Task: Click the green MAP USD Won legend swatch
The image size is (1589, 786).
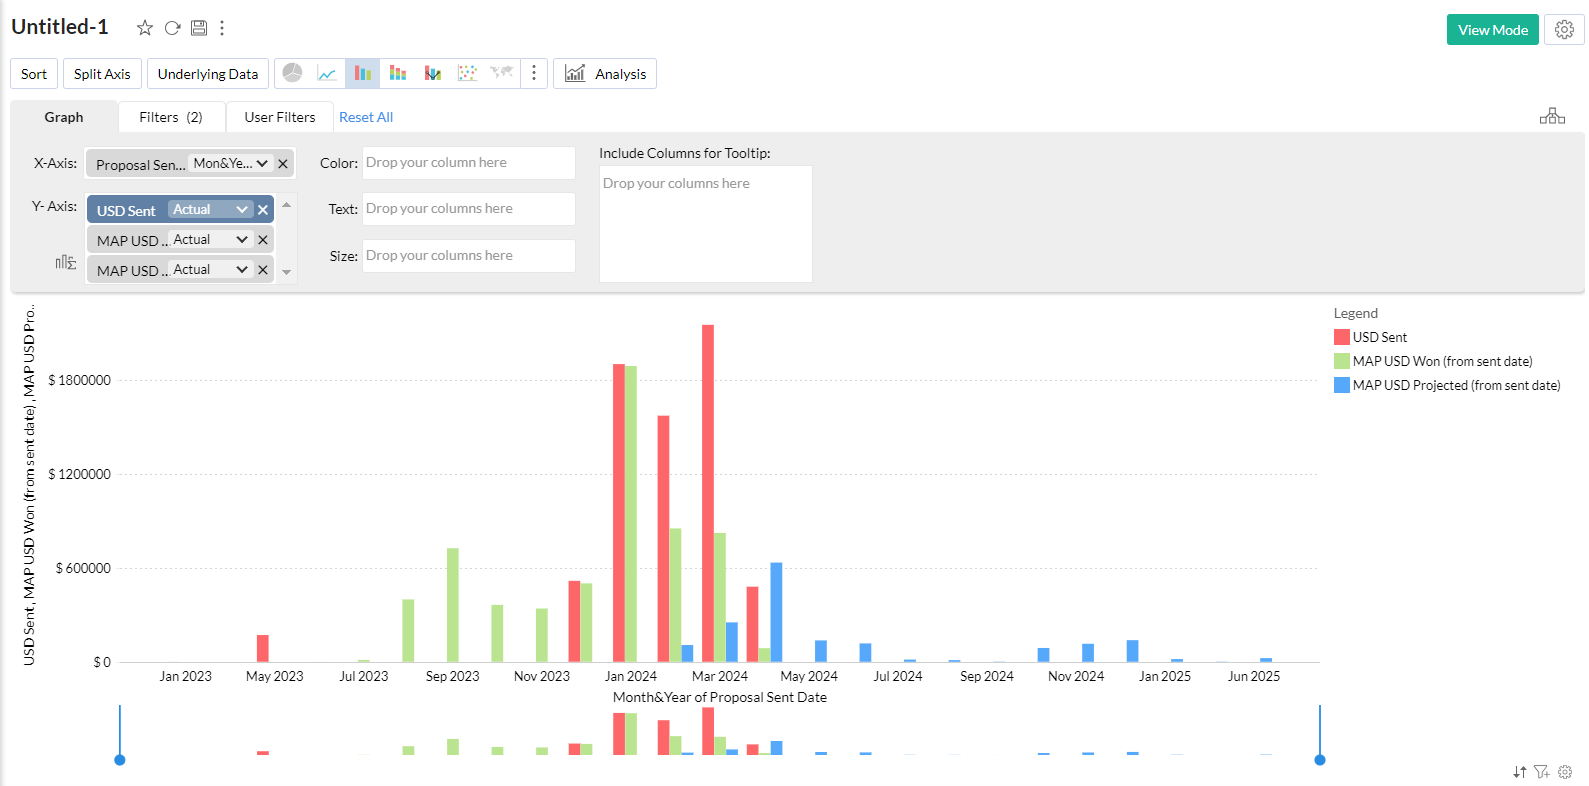Action: 1342,361
